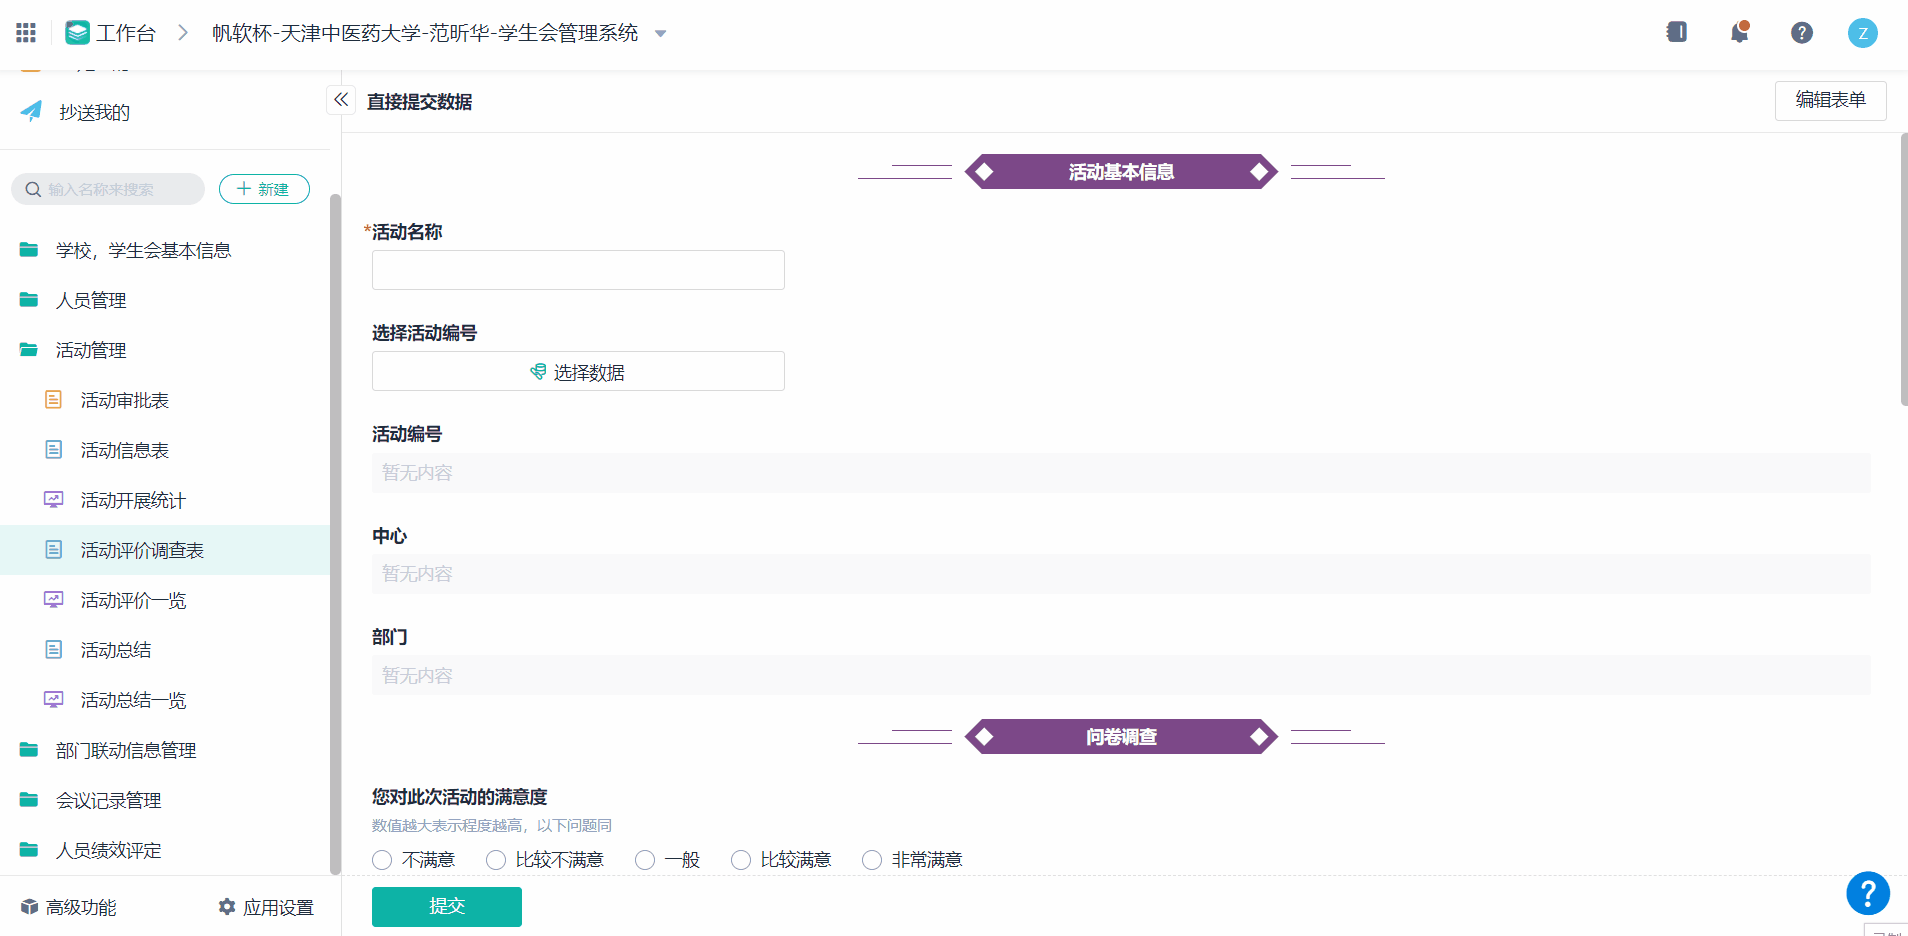Click the user avatar Z icon
Viewport: 1908px width, 936px height.
(x=1862, y=33)
